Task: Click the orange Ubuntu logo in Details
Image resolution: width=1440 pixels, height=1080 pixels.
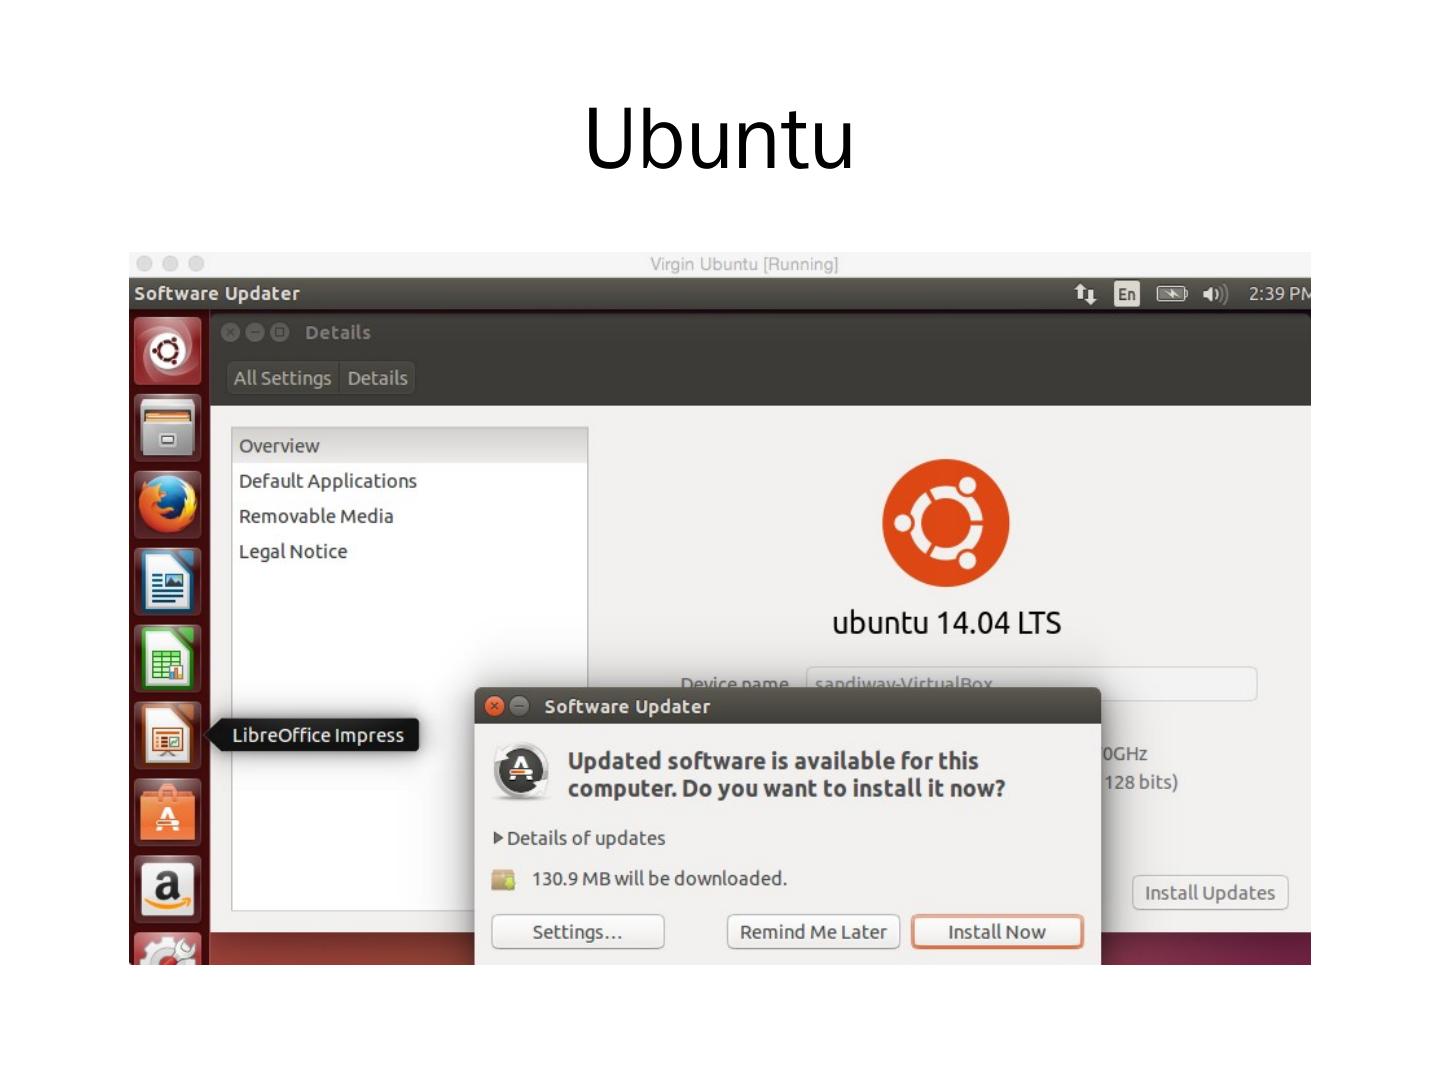Action: point(946,522)
